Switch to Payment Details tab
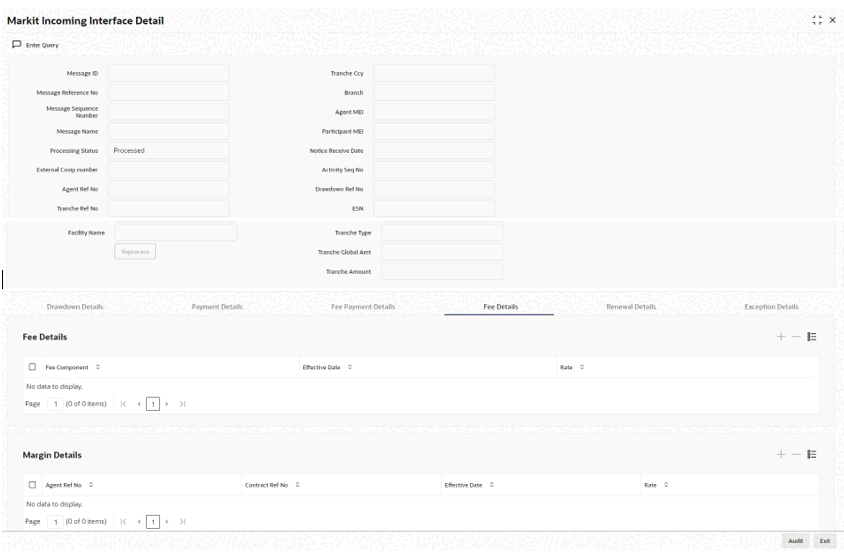This screenshot has height=554, width=844. coord(217,307)
